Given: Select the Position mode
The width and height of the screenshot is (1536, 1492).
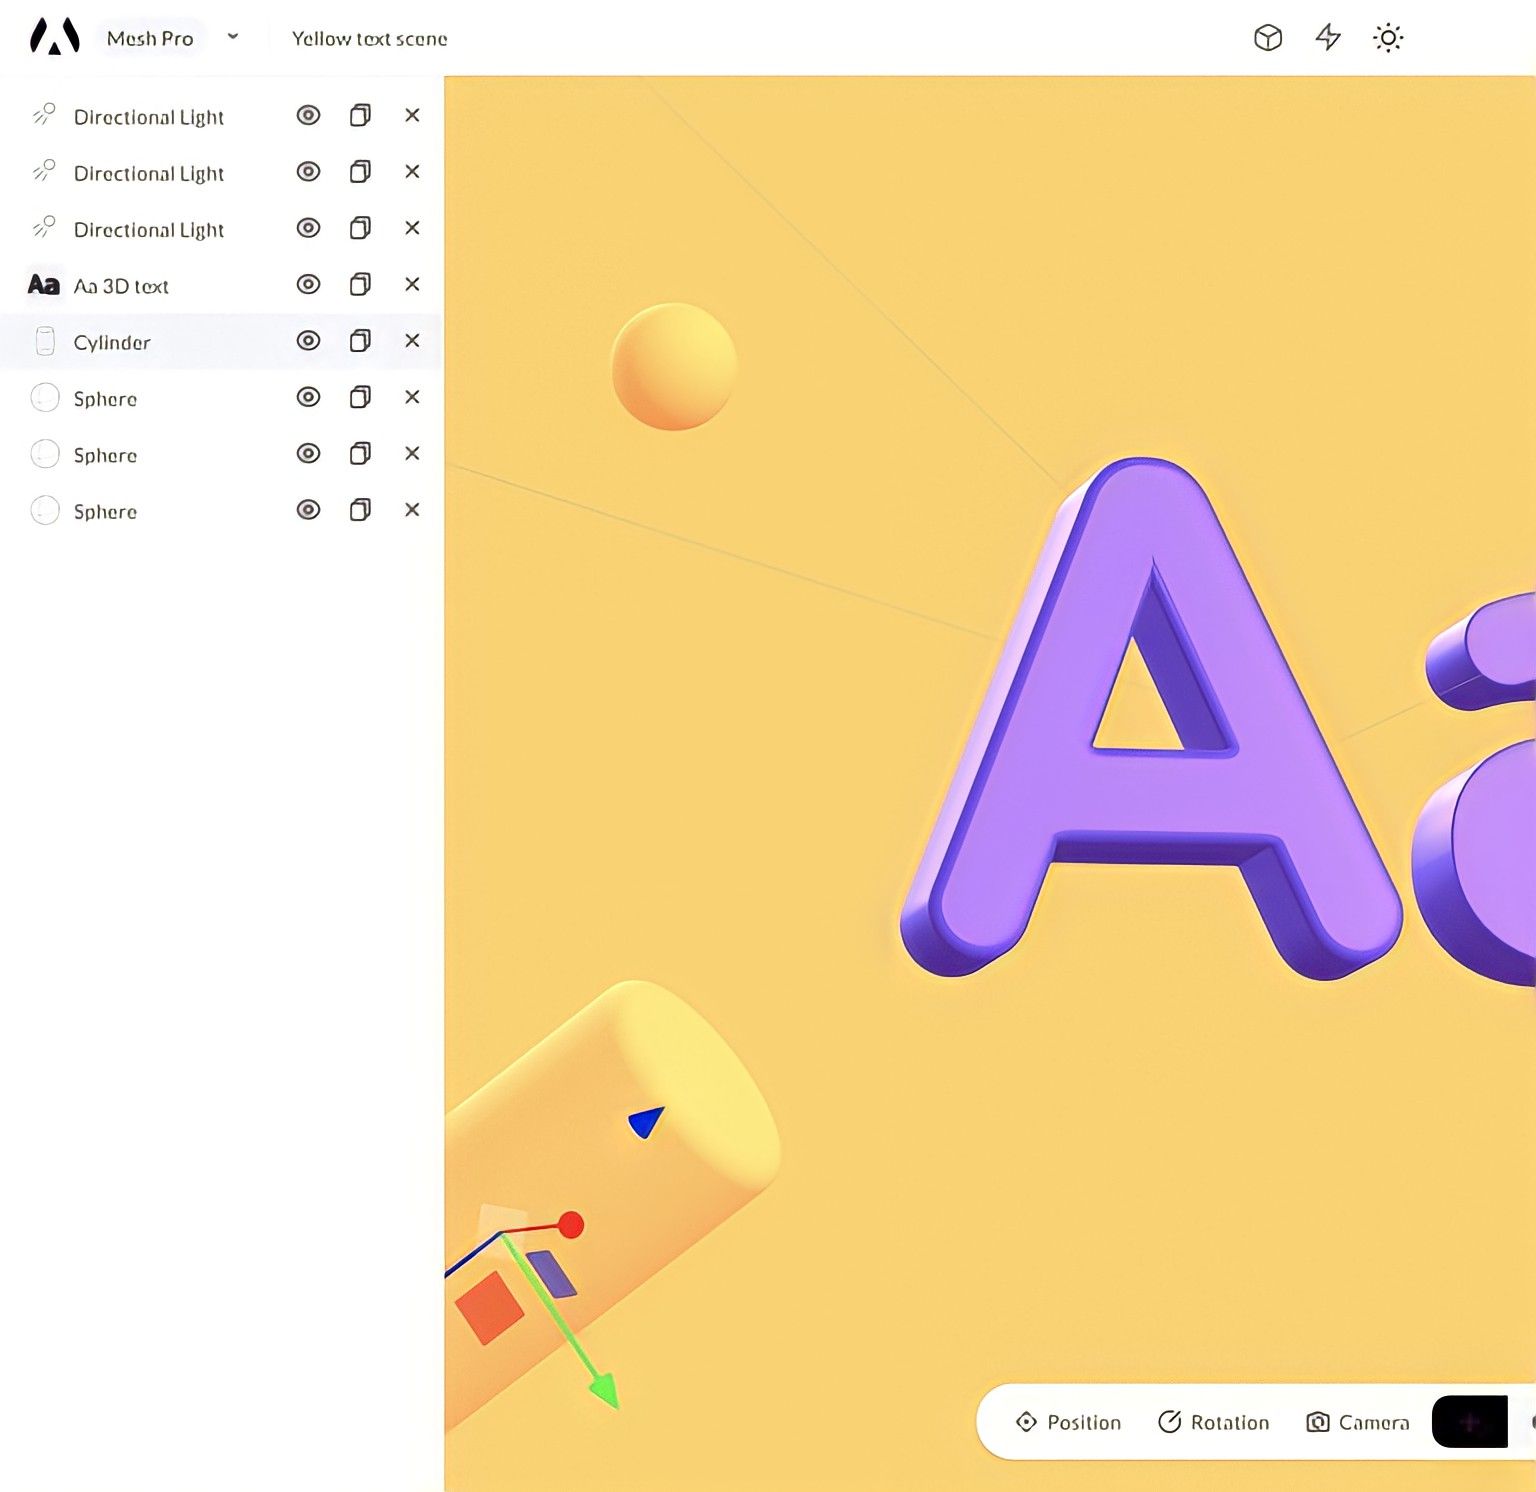Looking at the screenshot, I should click(1068, 1422).
